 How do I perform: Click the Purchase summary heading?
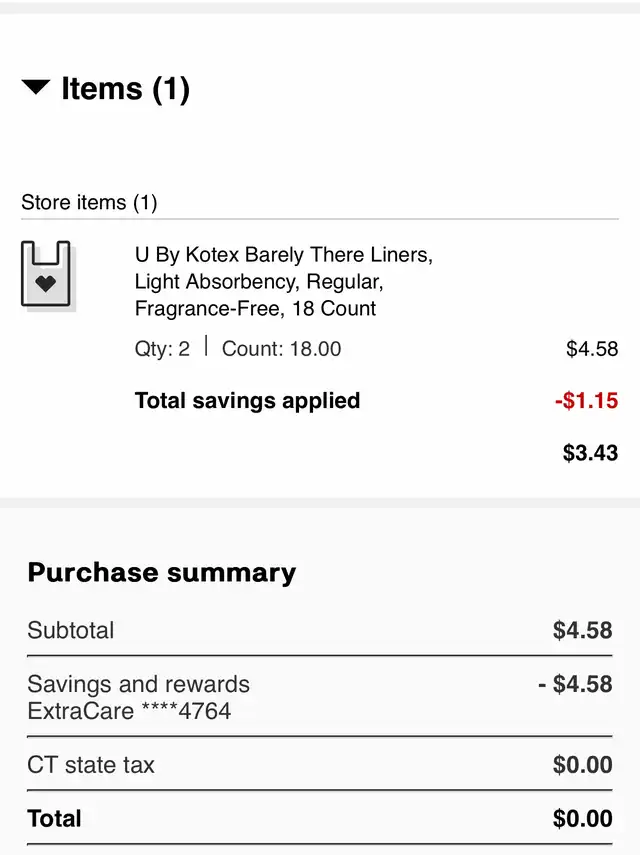coord(162,573)
